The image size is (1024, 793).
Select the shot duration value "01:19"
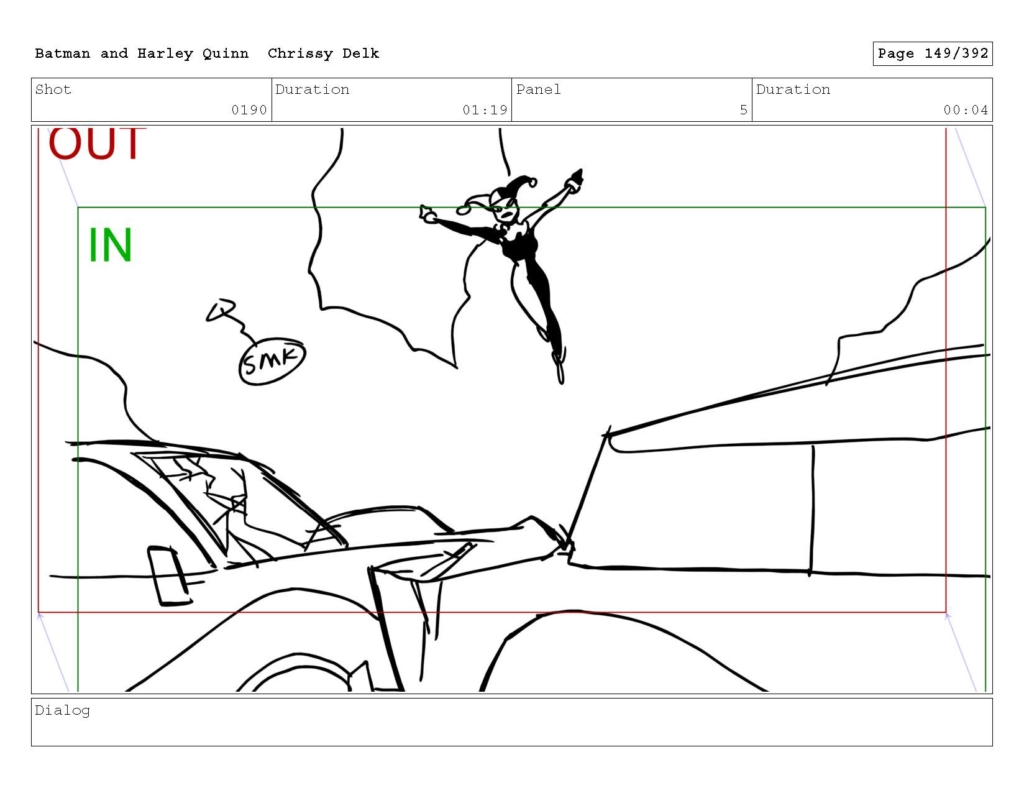click(x=485, y=110)
